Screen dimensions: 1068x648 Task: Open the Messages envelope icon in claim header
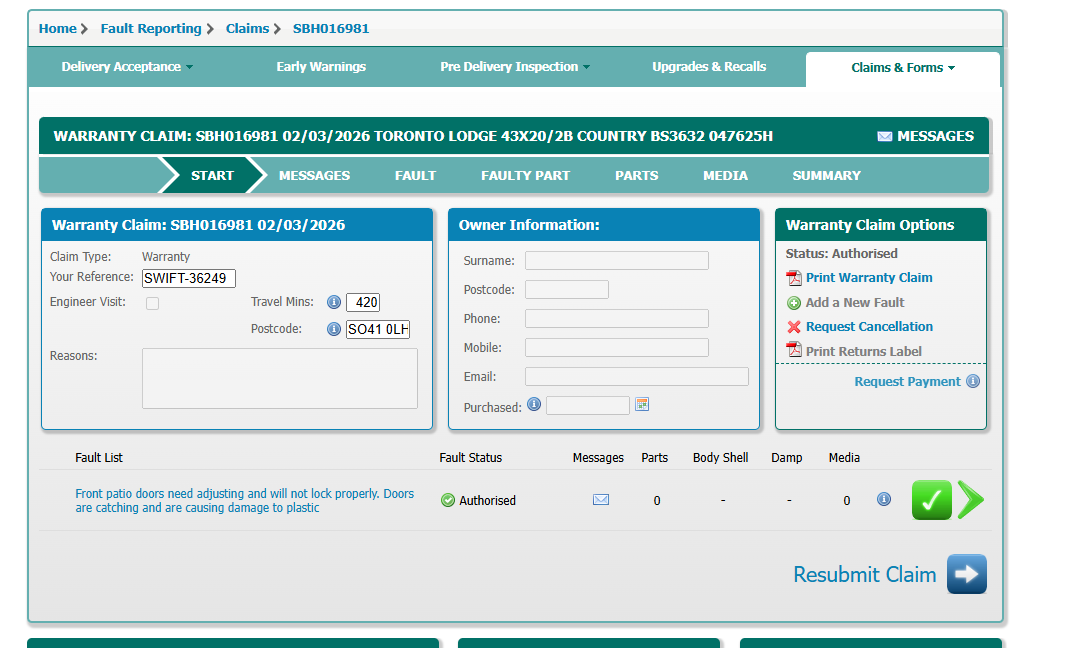884,136
